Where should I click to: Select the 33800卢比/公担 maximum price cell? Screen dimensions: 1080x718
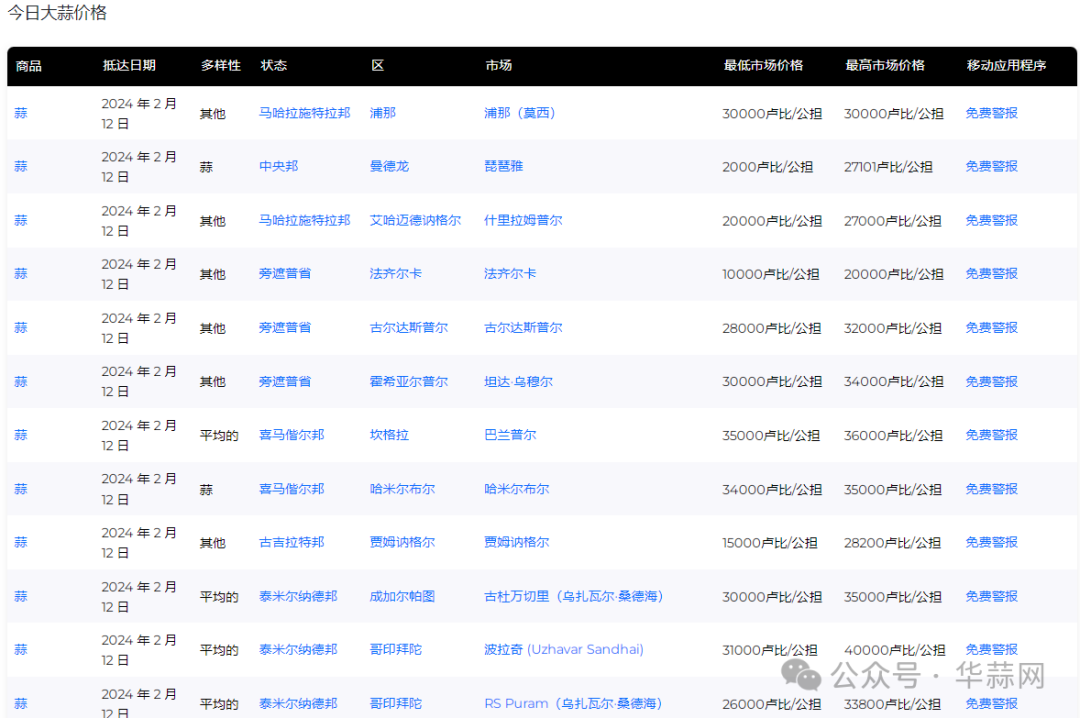point(892,704)
